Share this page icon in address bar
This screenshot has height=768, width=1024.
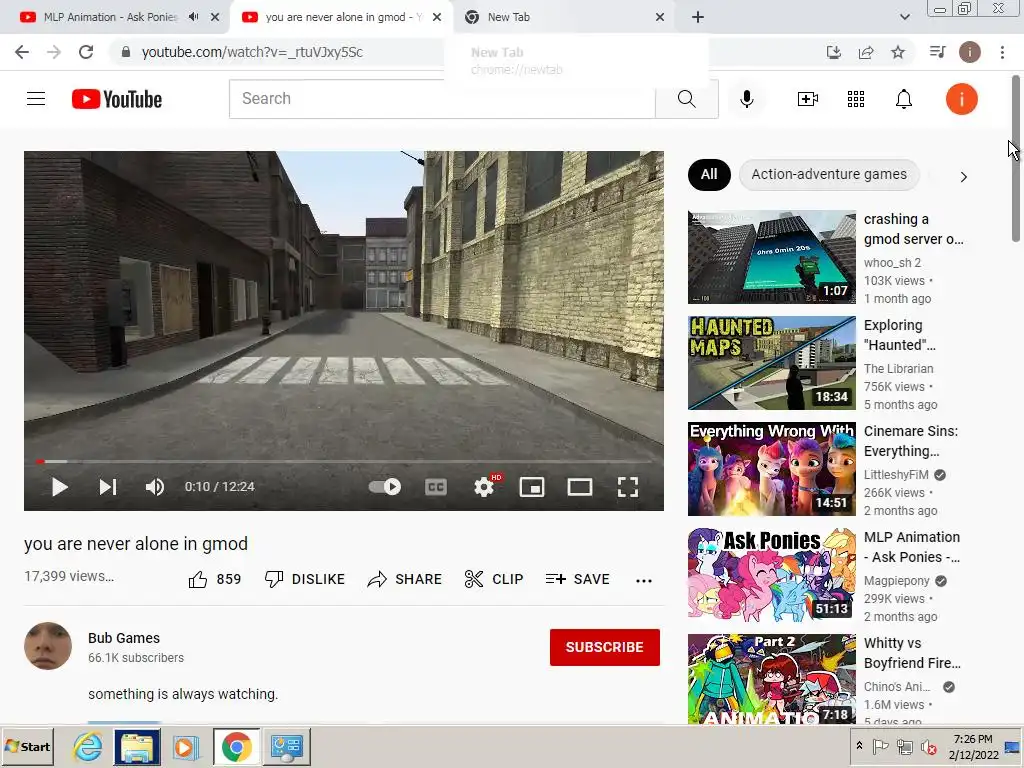coord(866,52)
